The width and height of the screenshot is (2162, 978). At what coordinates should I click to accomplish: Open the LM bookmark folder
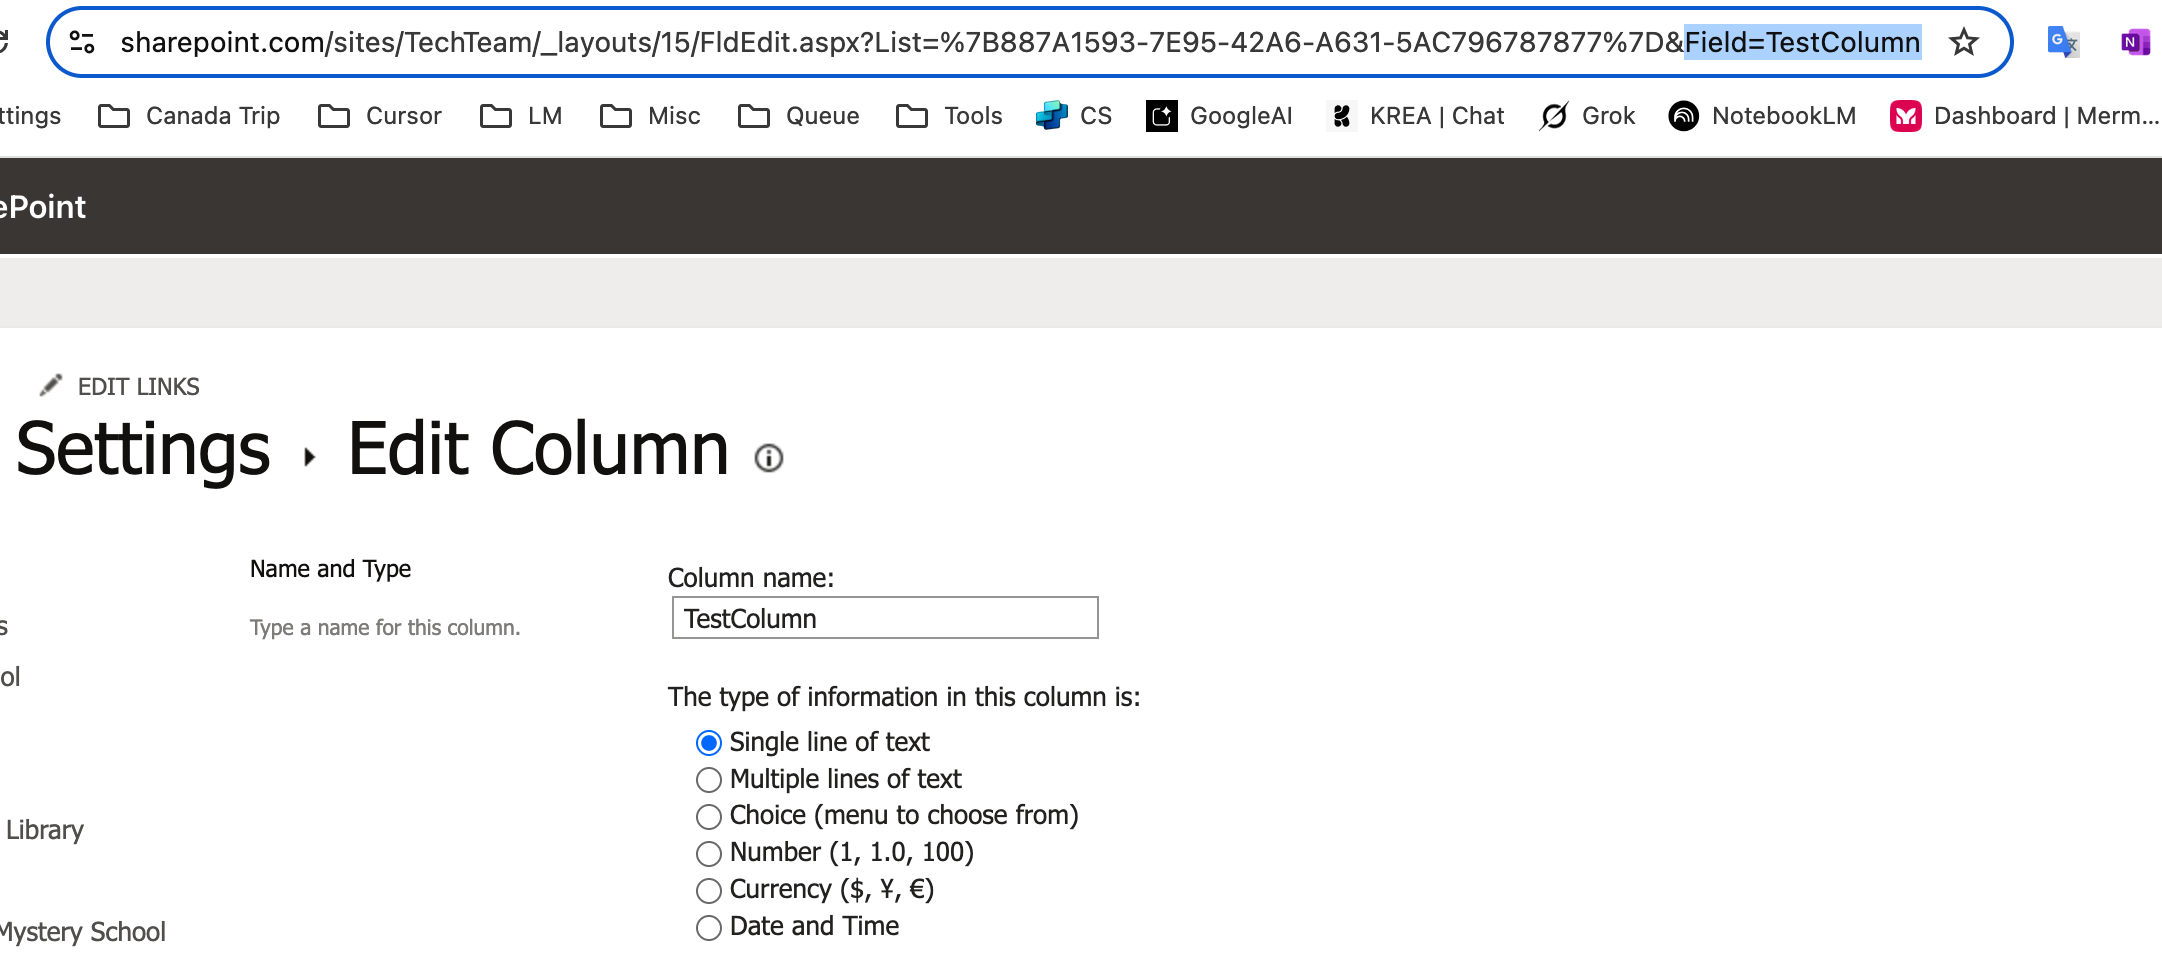(521, 116)
